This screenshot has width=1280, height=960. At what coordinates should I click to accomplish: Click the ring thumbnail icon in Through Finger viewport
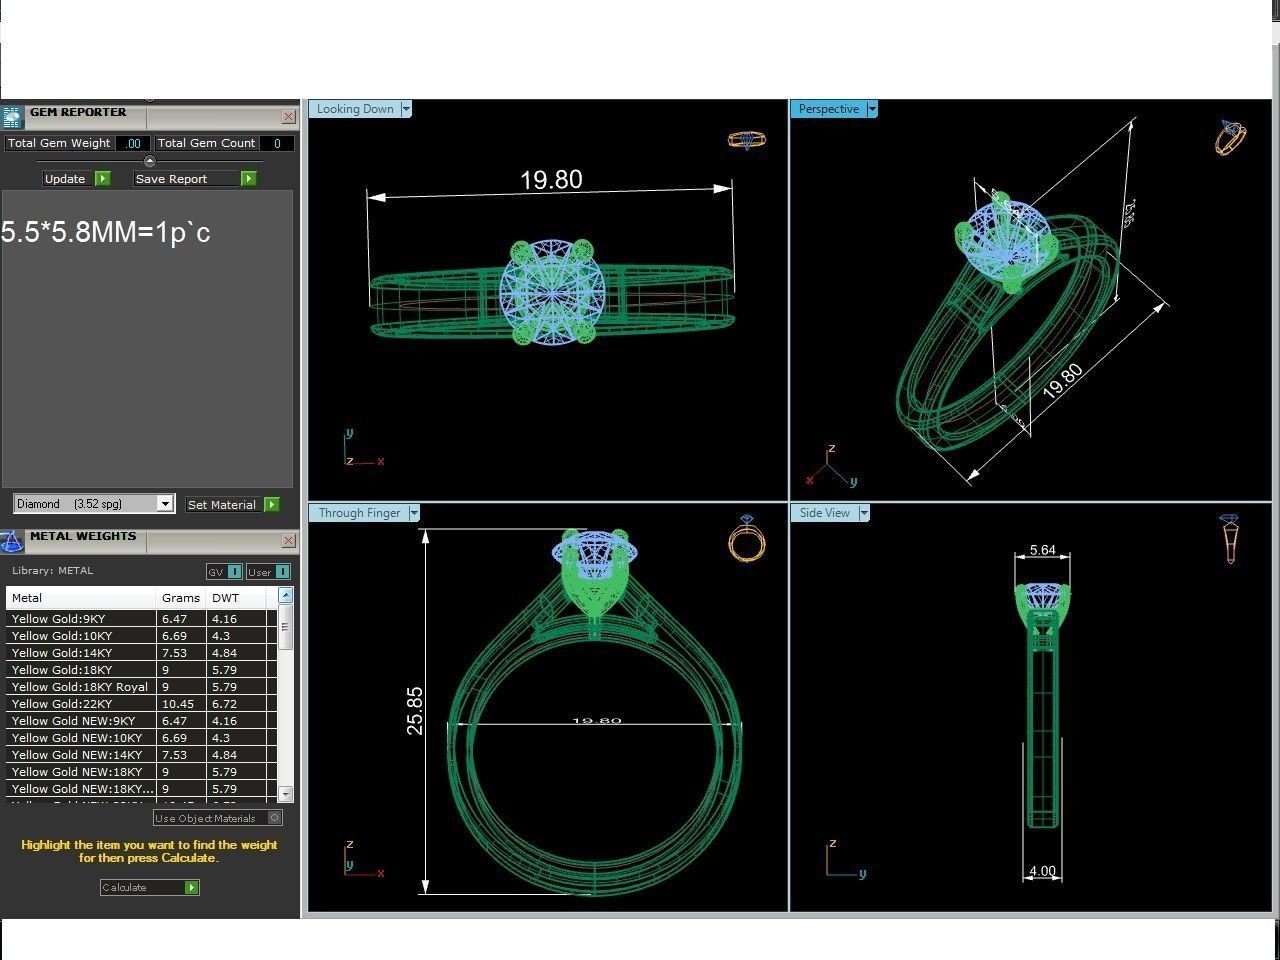point(746,538)
